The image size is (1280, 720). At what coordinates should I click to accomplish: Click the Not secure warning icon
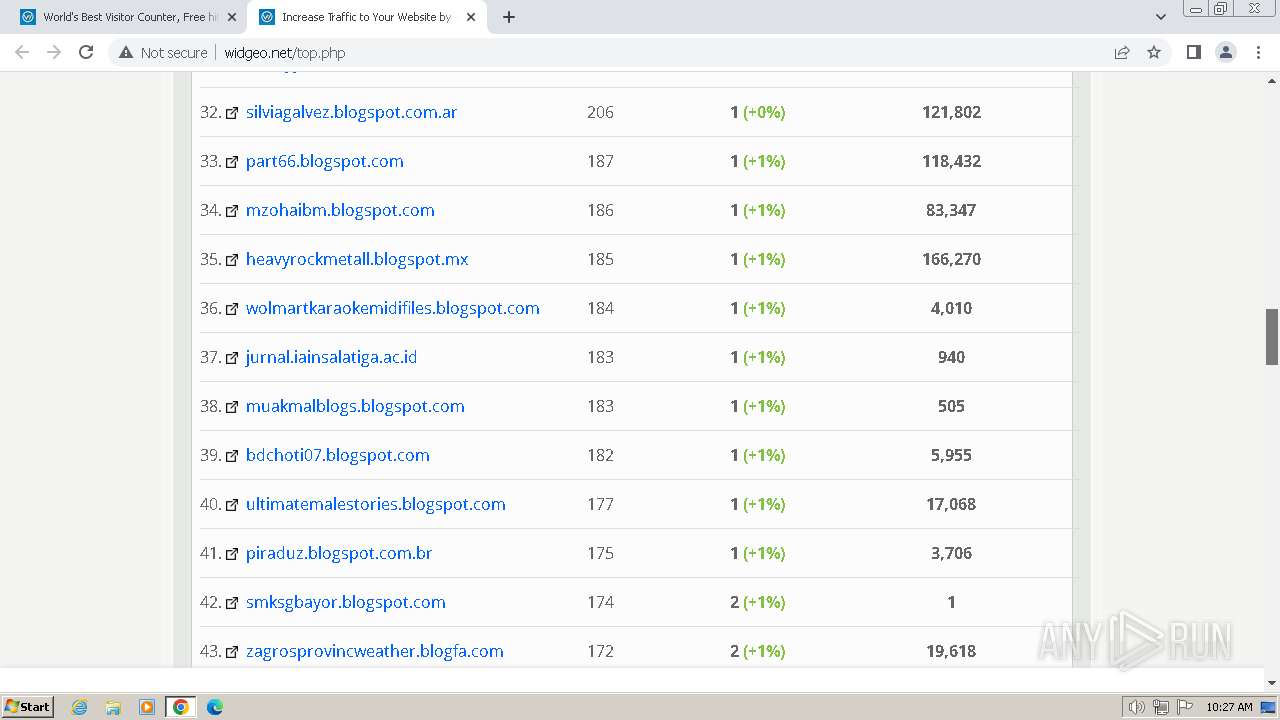pyautogui.click(x=126, y=52)
